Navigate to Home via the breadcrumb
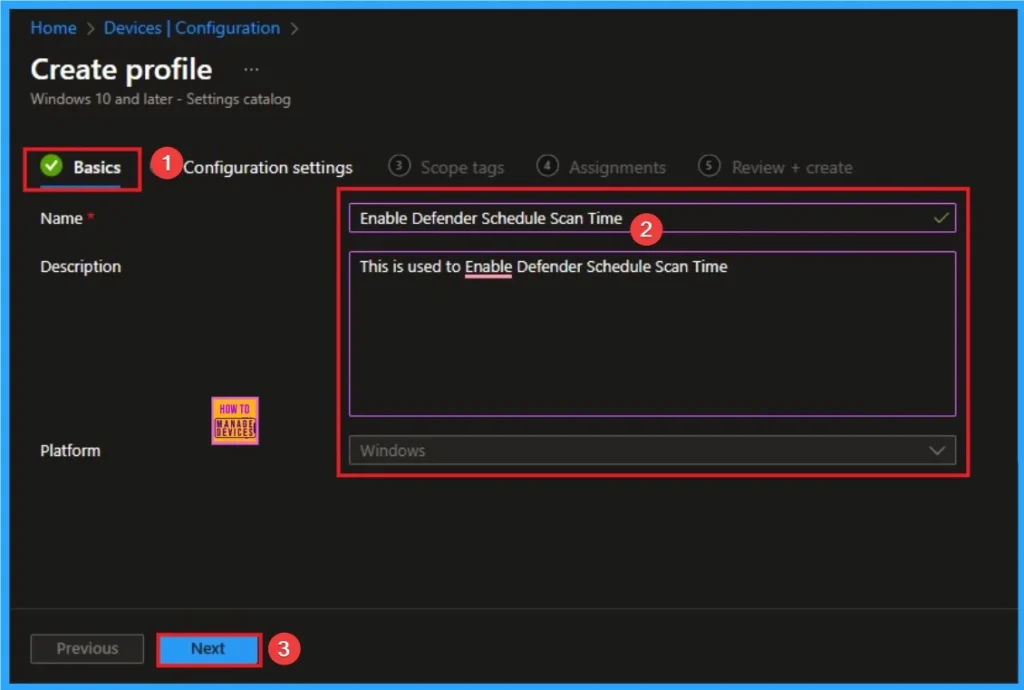This screenshot has height=690, width=1024. click(53, 28)
